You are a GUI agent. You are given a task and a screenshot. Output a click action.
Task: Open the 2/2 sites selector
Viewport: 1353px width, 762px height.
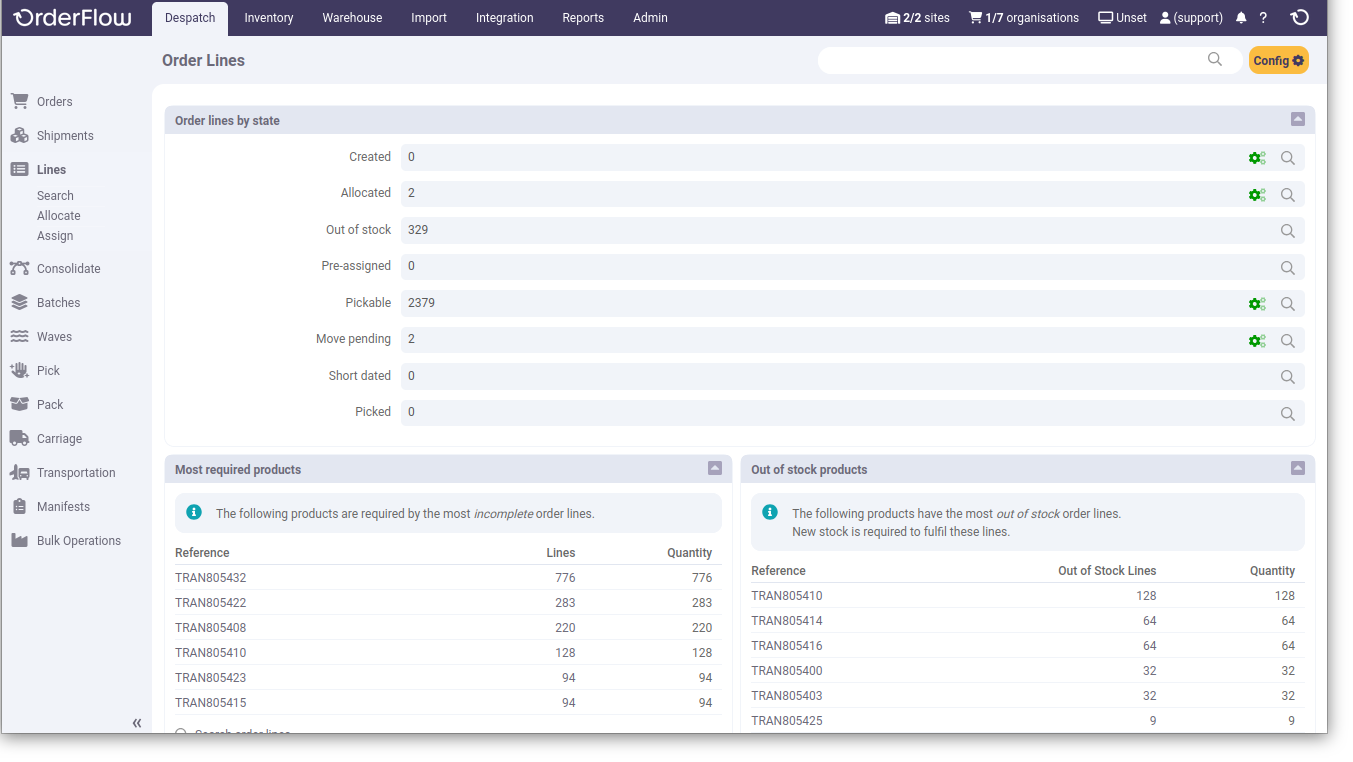point(916,17)
